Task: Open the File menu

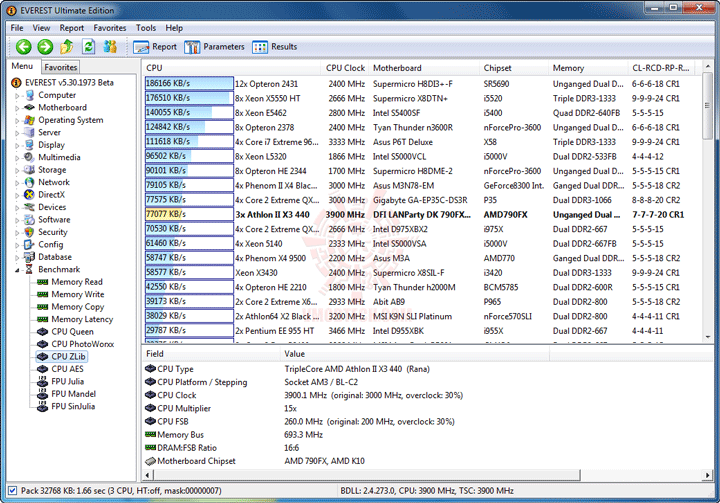Action: tap(17, 28)
